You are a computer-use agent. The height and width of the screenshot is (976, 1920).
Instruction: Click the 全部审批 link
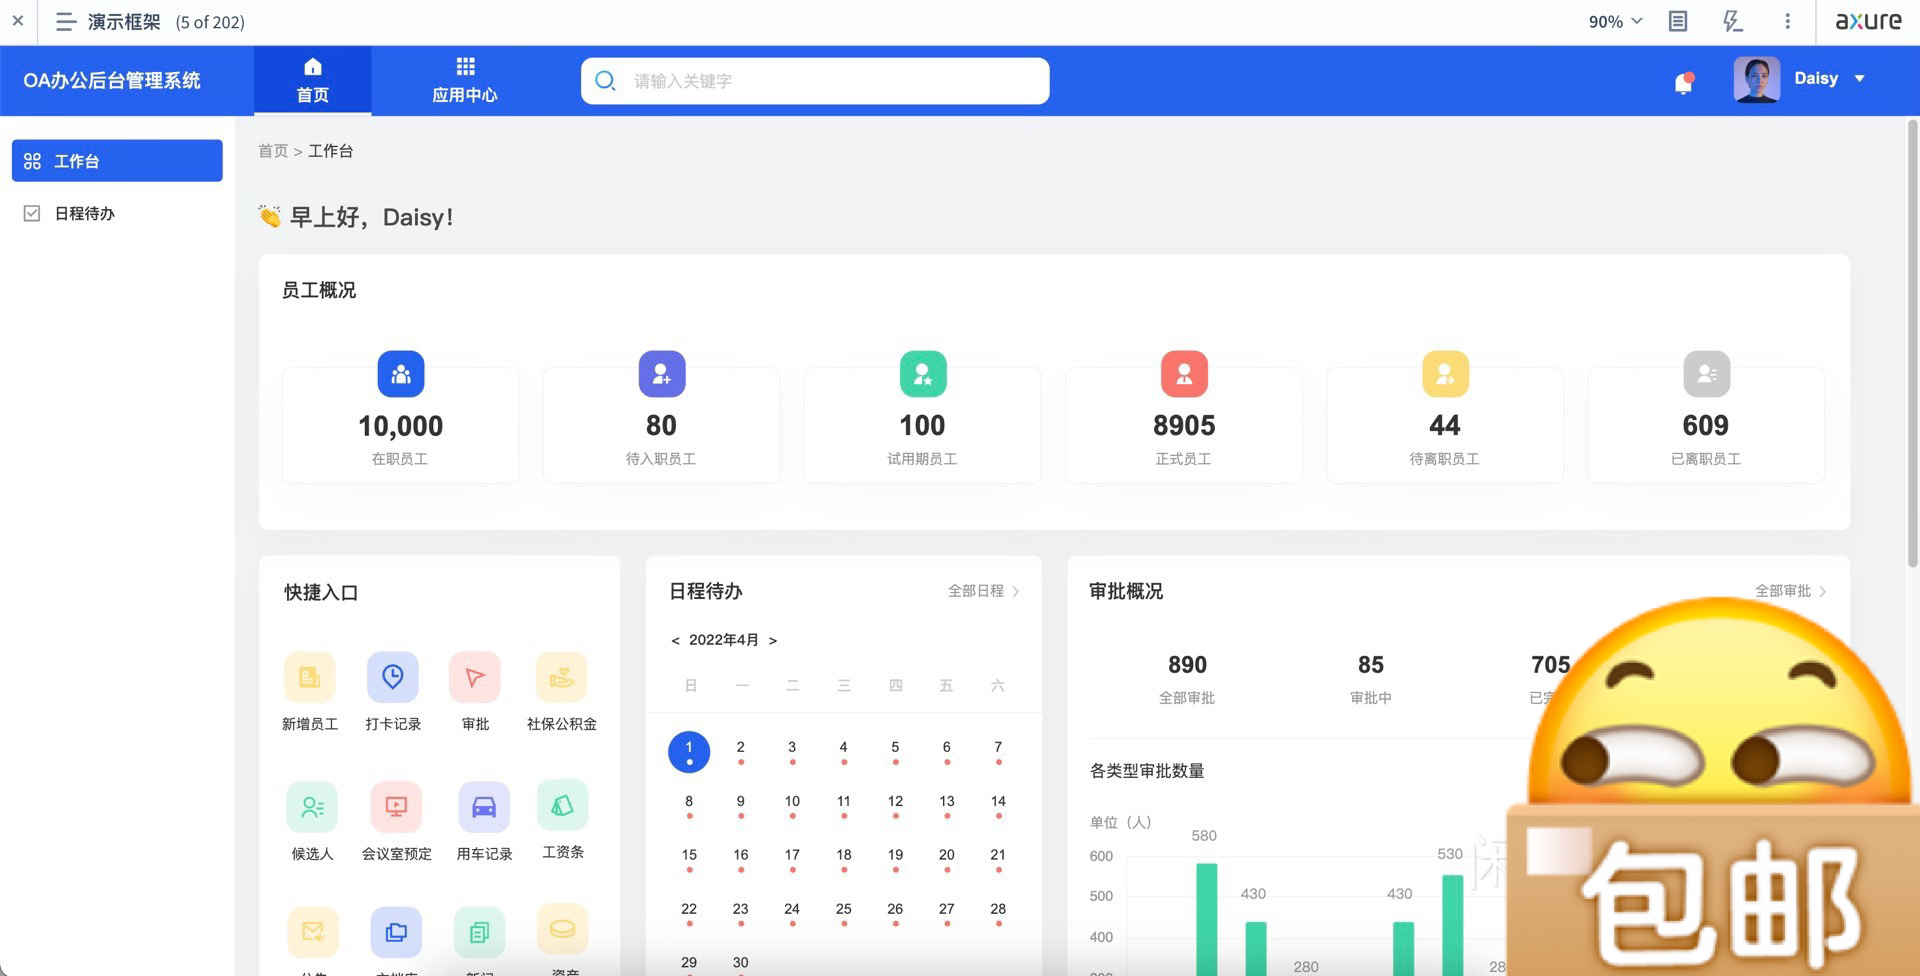1790,592
